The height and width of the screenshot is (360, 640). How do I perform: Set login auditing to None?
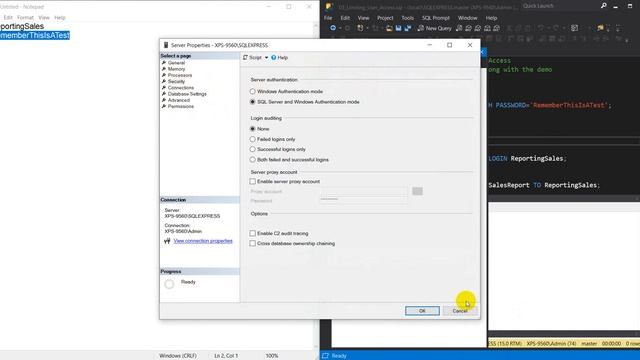253,129
